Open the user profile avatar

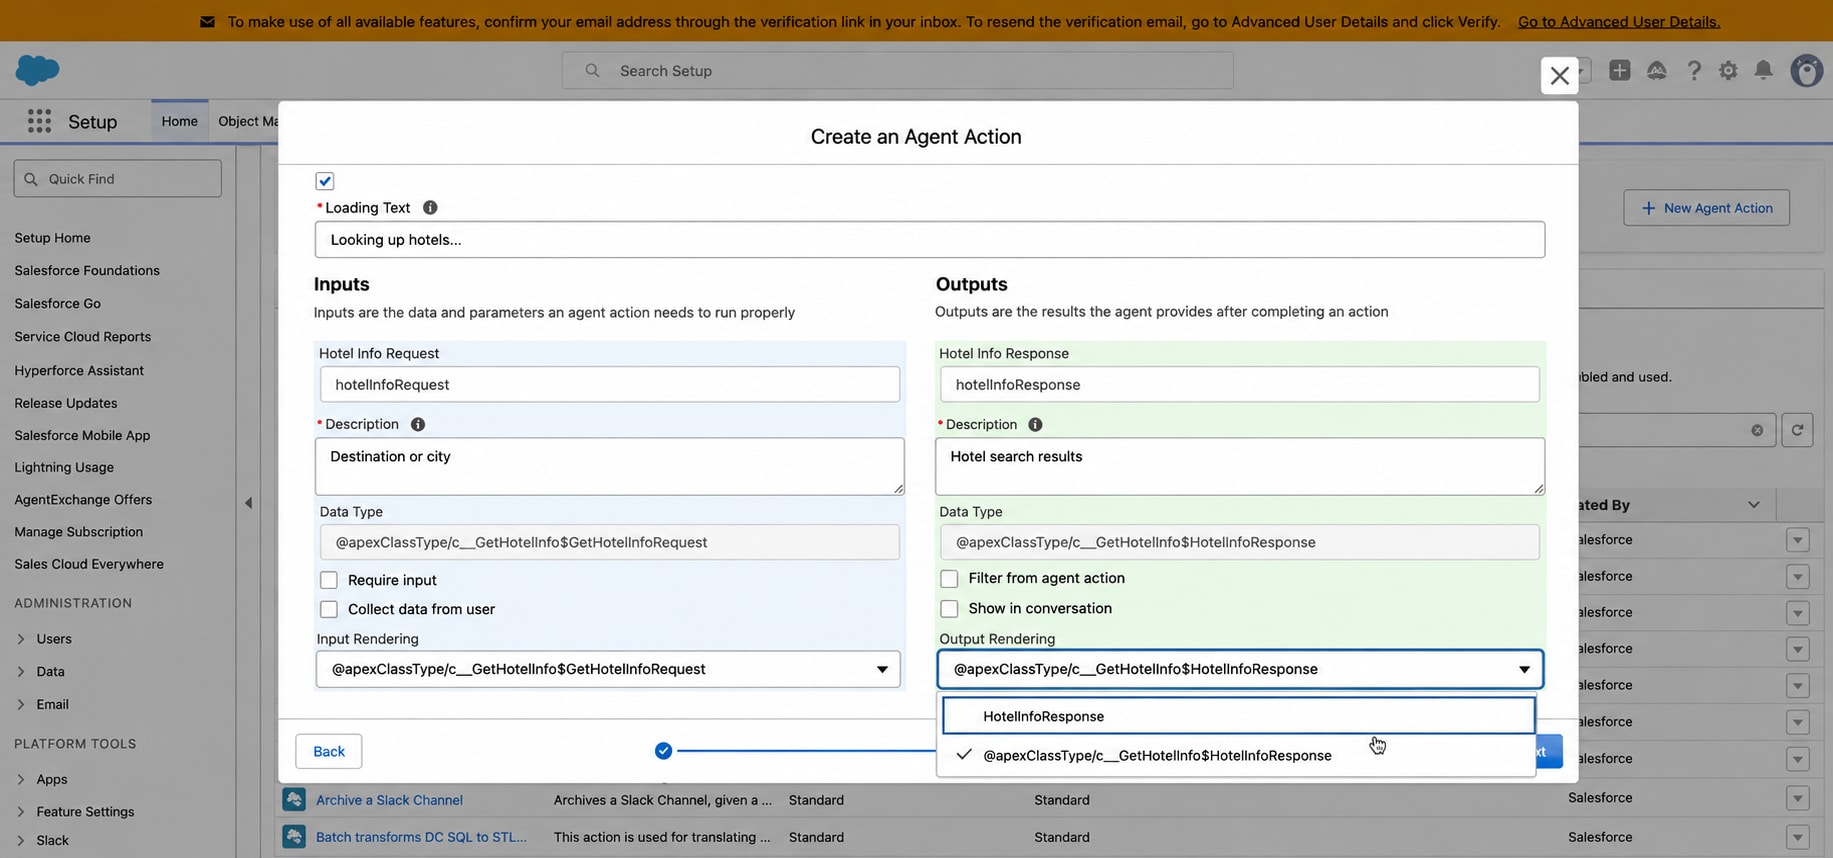1807,70
